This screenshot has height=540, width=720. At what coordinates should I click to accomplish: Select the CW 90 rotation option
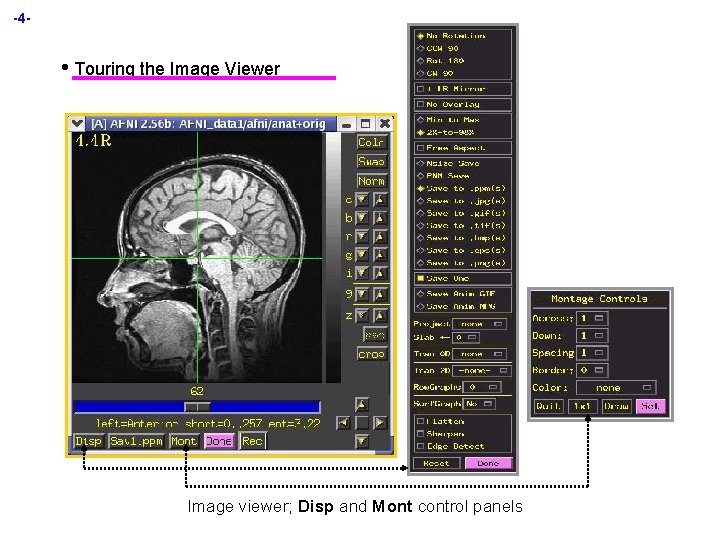[x=435, y=73]
